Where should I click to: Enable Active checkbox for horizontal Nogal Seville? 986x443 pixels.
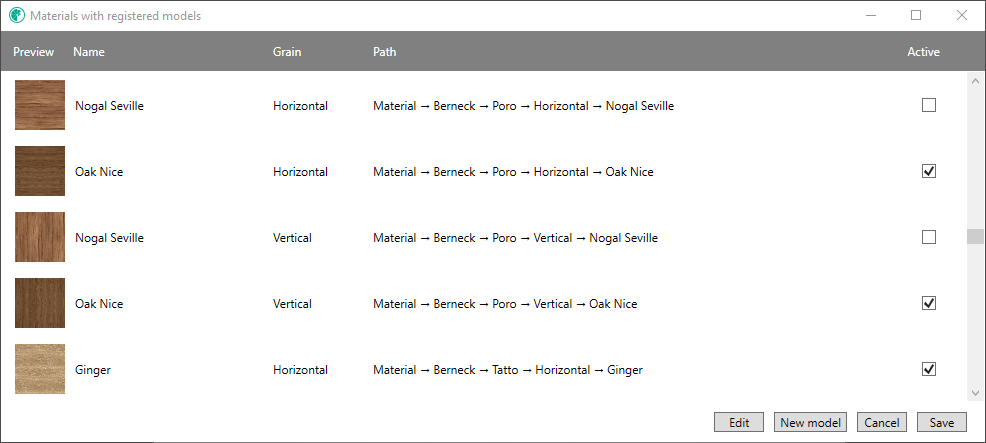[x=929, y=105]
